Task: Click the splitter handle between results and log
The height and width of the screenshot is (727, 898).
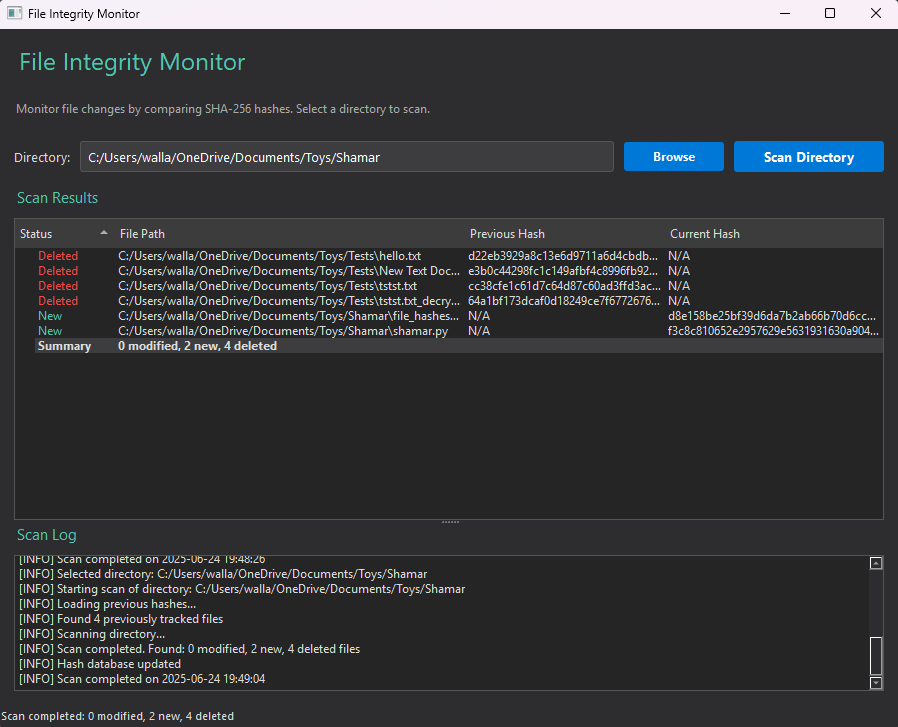Action: (x=450, y=522)
